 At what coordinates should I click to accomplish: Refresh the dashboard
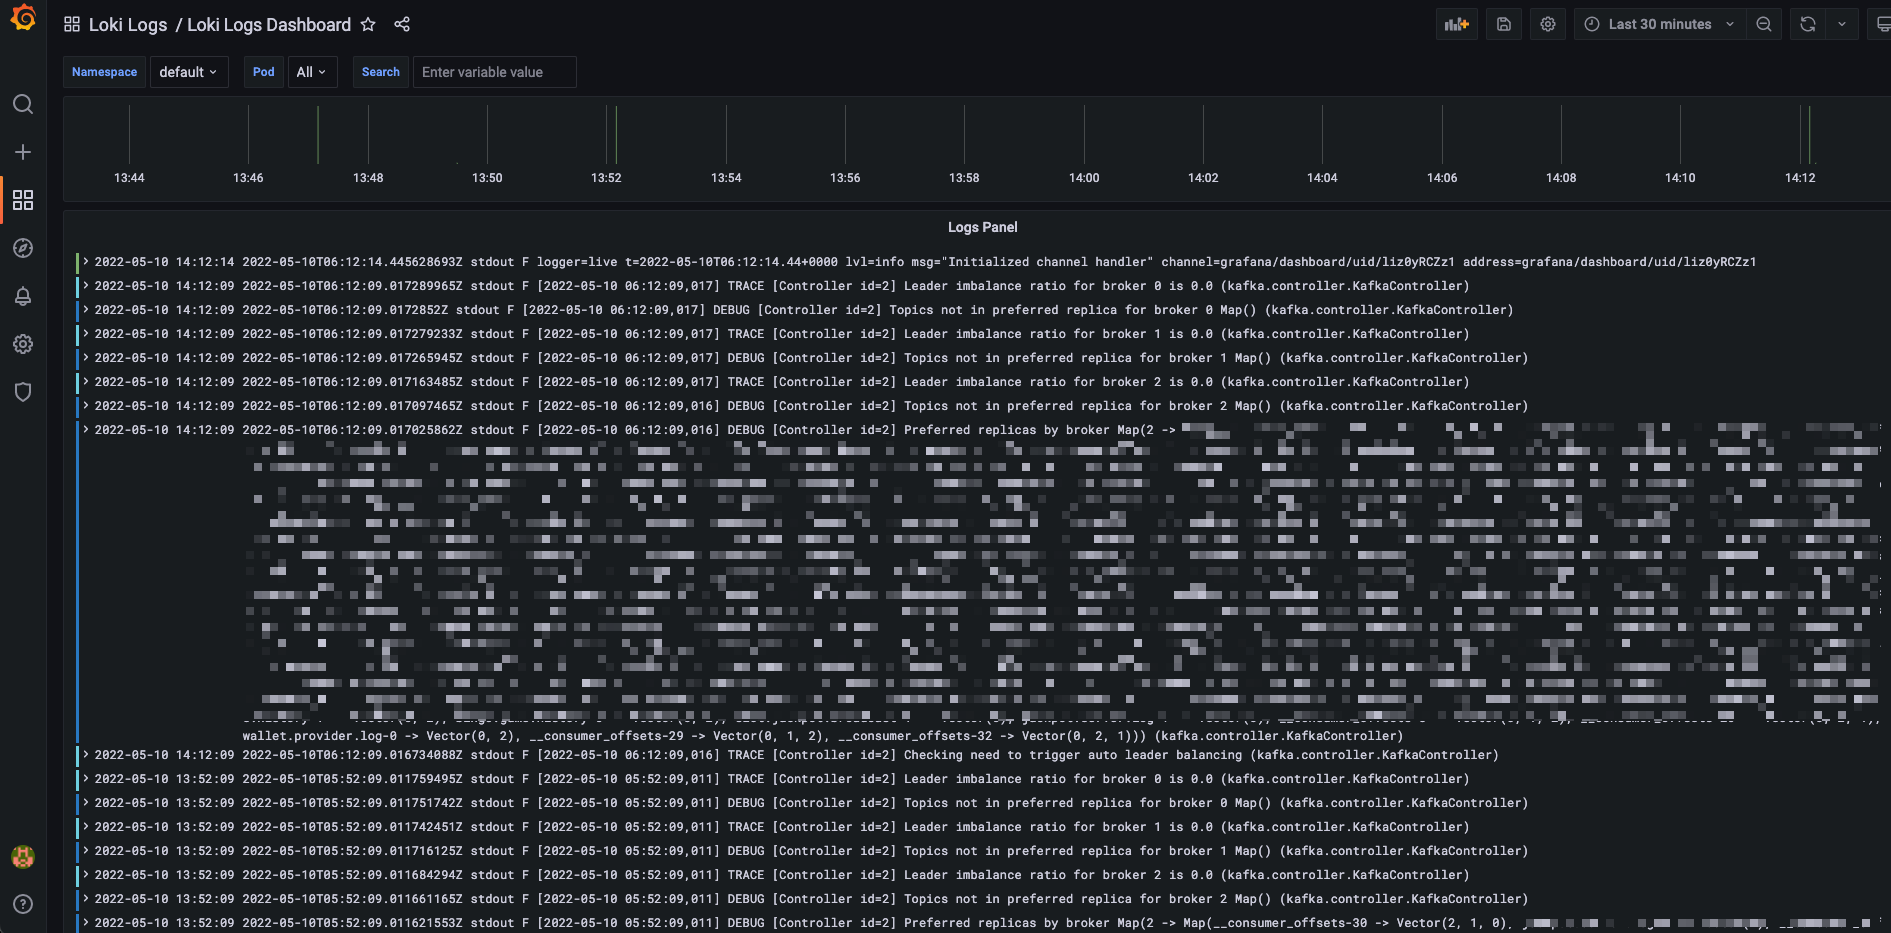pyautogui.click(x=1808, y=24)
